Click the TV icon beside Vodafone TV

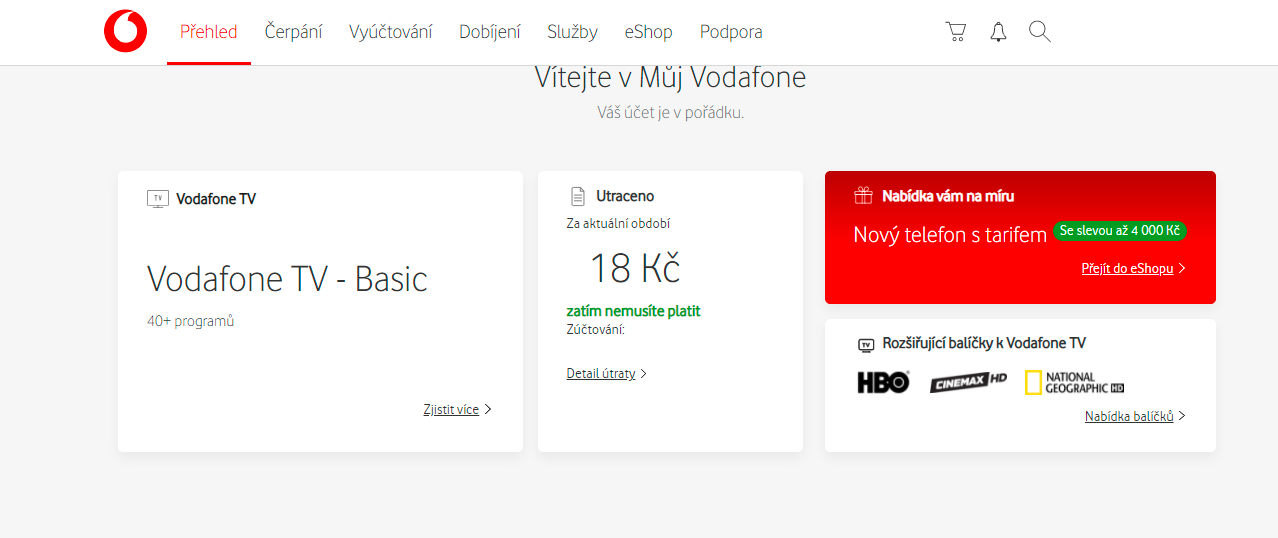pos(158,198)
